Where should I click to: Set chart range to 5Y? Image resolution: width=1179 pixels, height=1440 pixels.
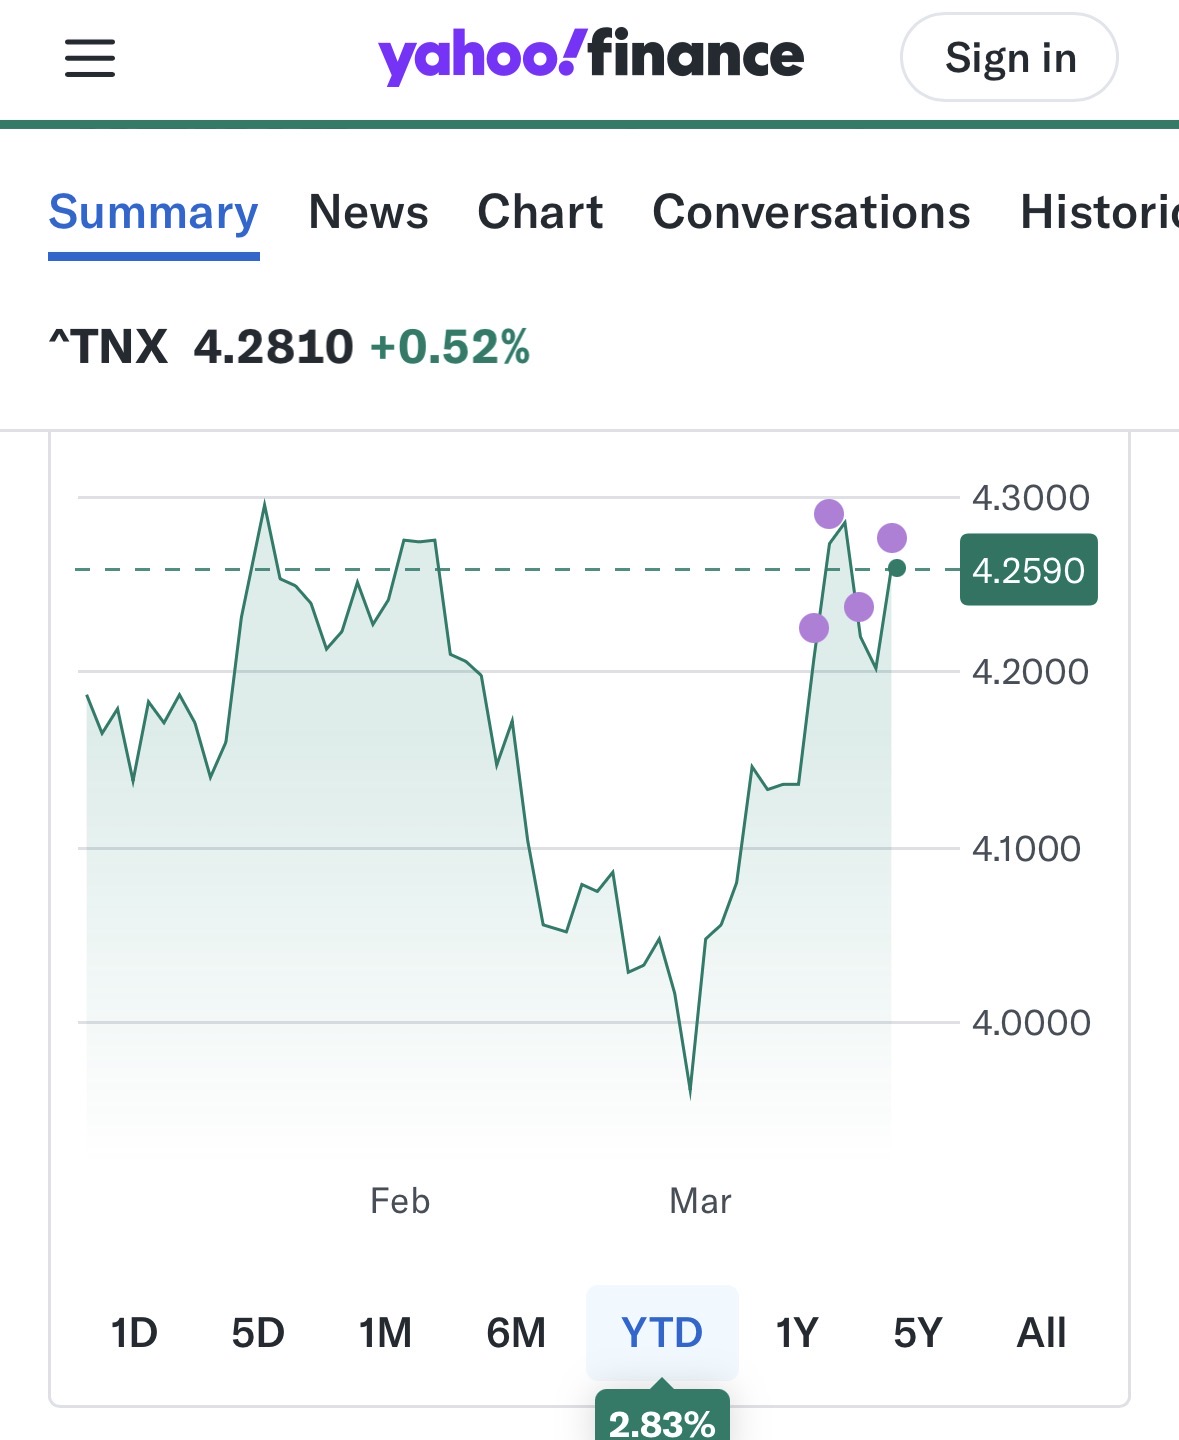pyautogui.click(x=918, y=1333)
